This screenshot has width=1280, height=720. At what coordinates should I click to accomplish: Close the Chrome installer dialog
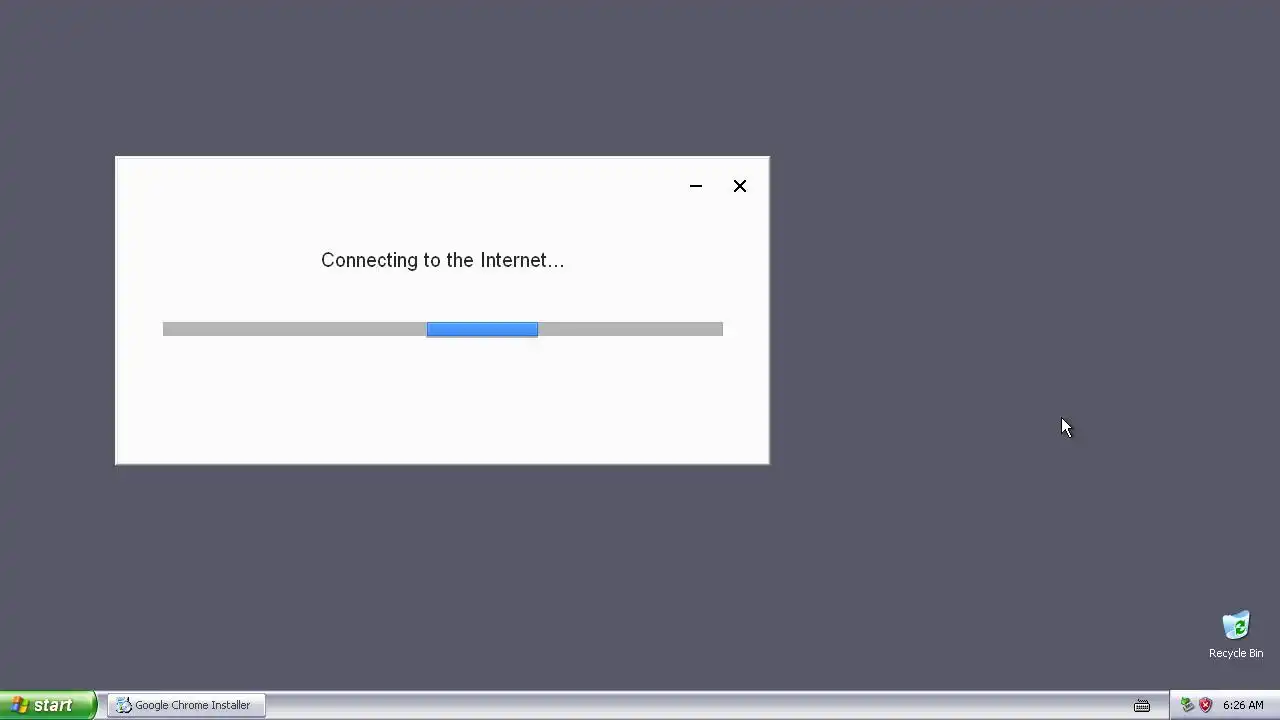click(740, 186)
